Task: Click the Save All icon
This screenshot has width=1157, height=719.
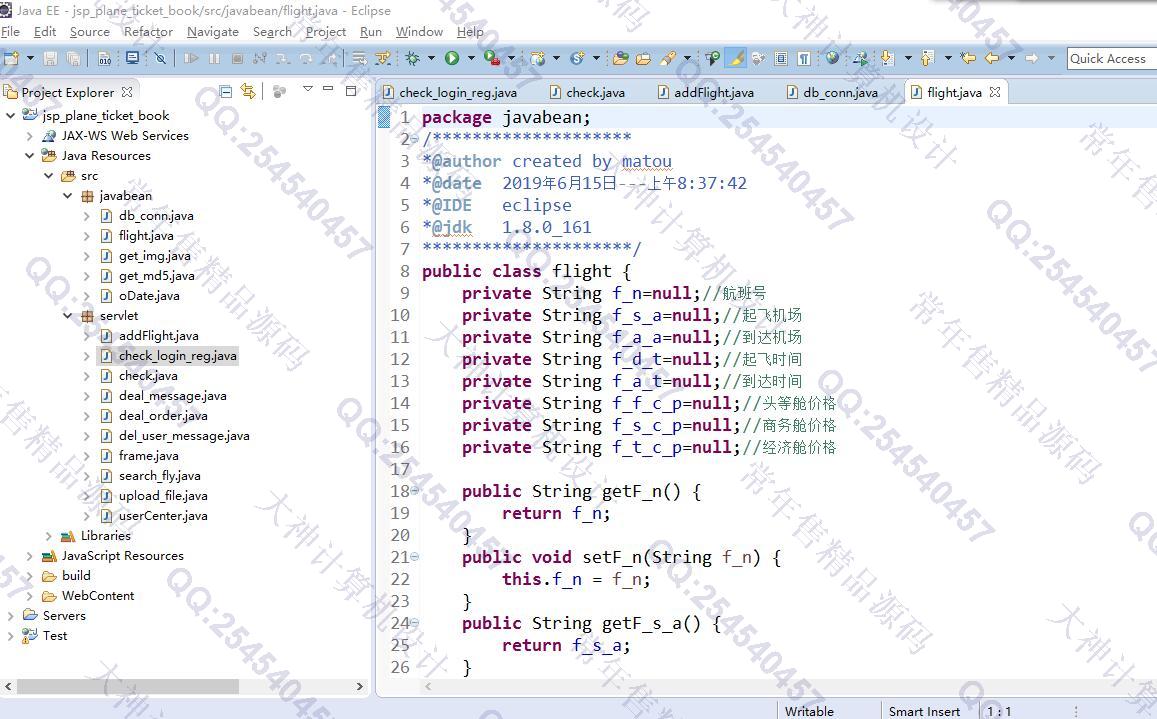Action: click(x=73, y=58)
